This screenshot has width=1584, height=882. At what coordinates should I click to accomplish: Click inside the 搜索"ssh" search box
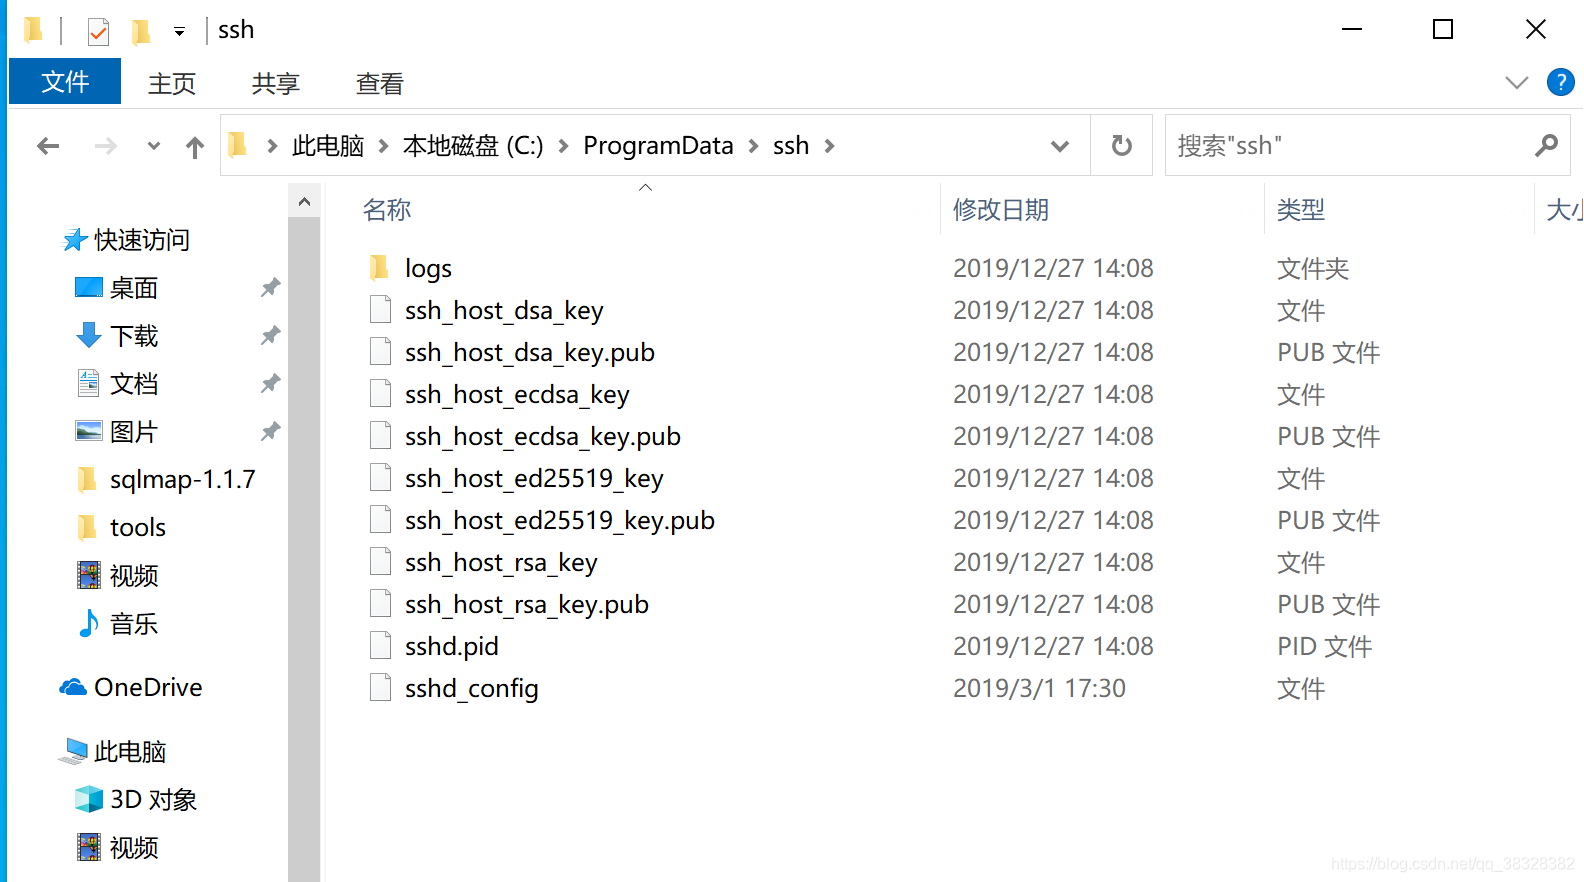(1349, 146)
